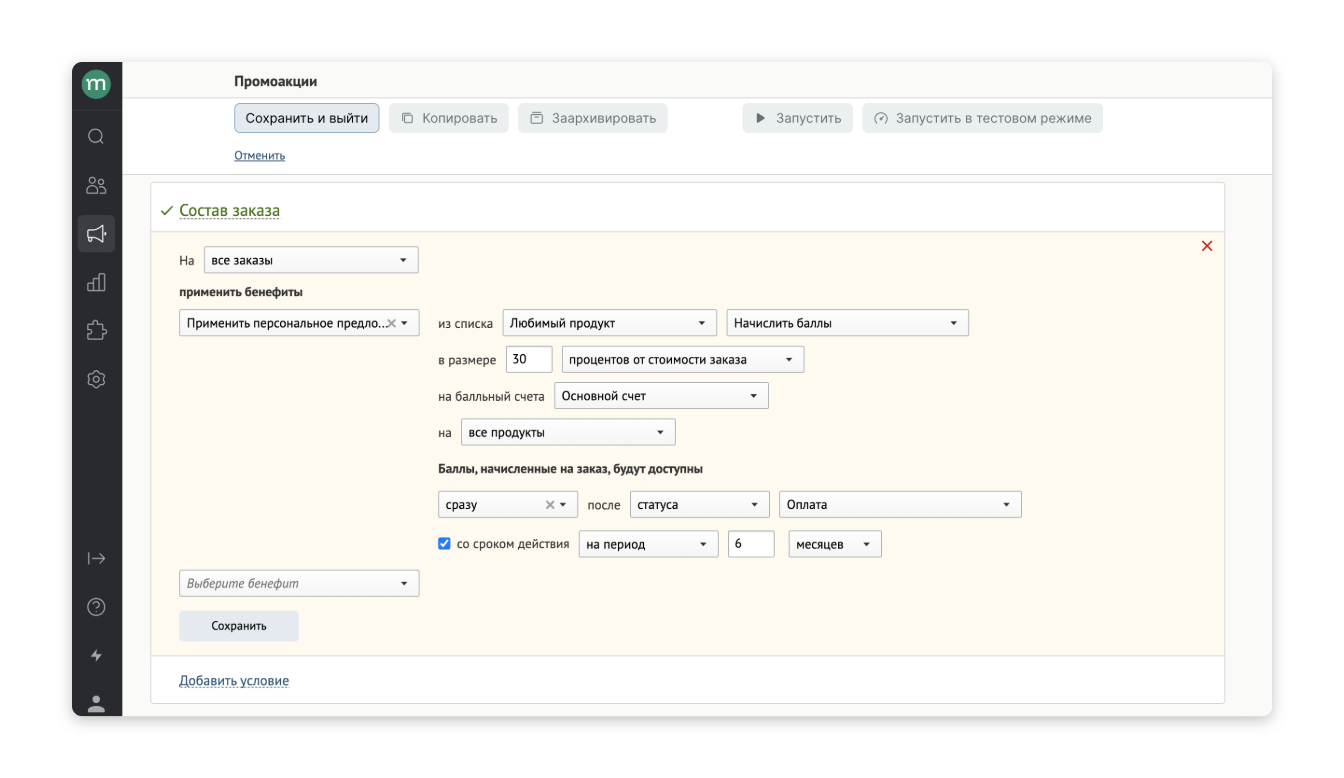Select the megaphone campaigns icon
Viewport: 1344px width, 778px height.
click(x=96, y=234)
